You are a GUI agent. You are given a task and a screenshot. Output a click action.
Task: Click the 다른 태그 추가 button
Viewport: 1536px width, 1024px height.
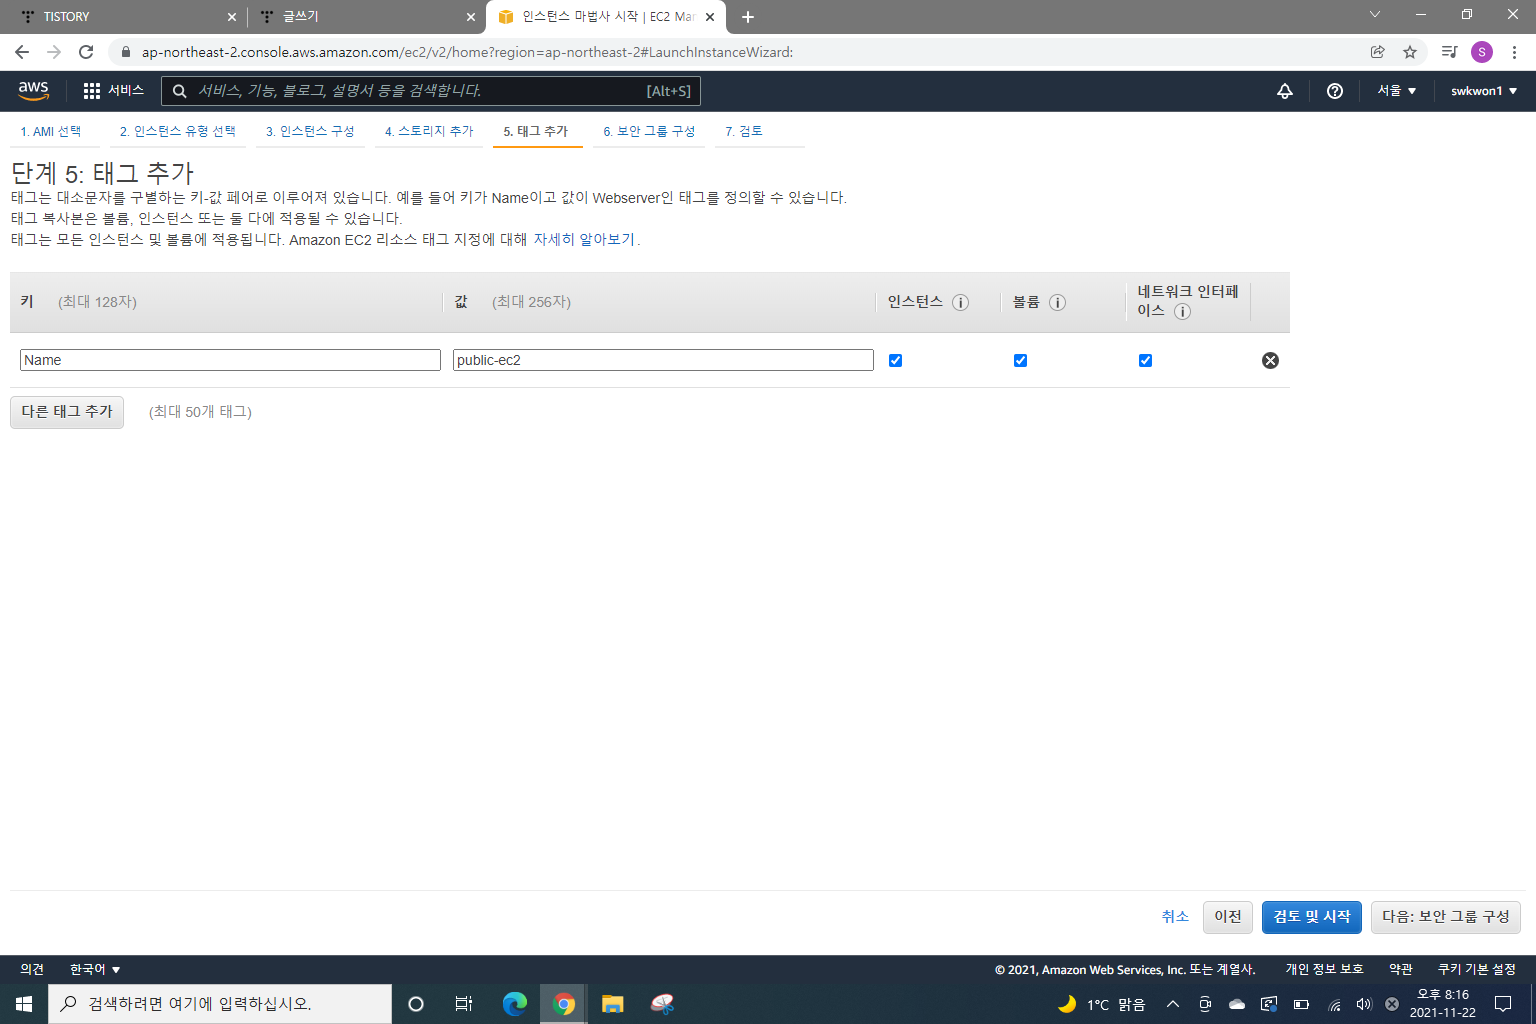67,412
